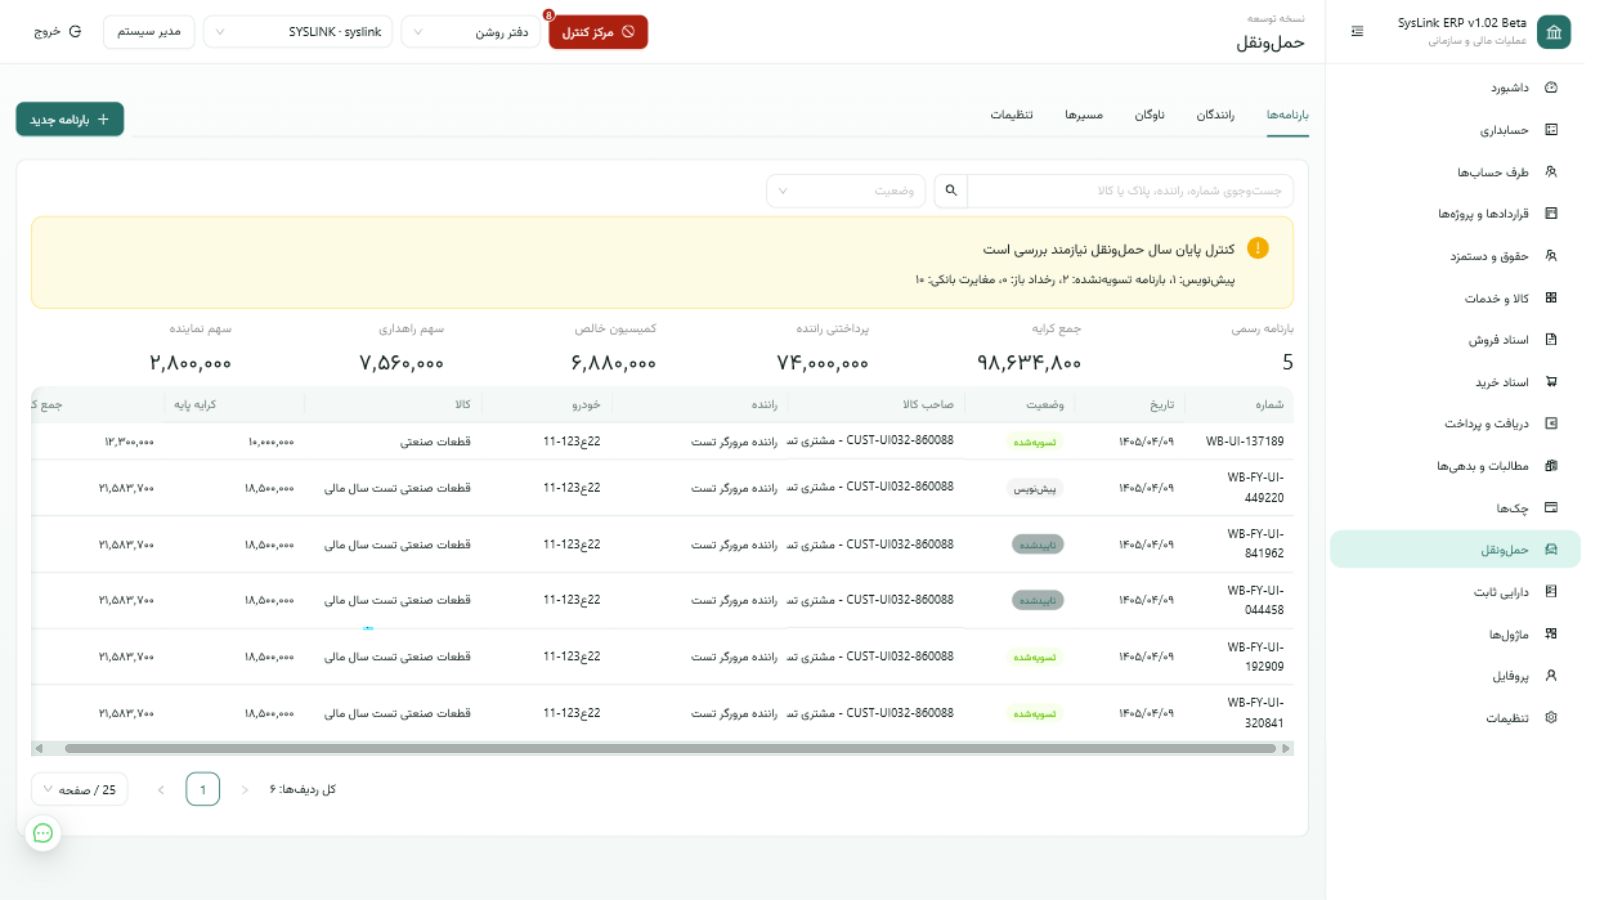Click waybill number WB-FY-UI-320841
This screenshot has height=900, width=1600.
click(1255, 713)
